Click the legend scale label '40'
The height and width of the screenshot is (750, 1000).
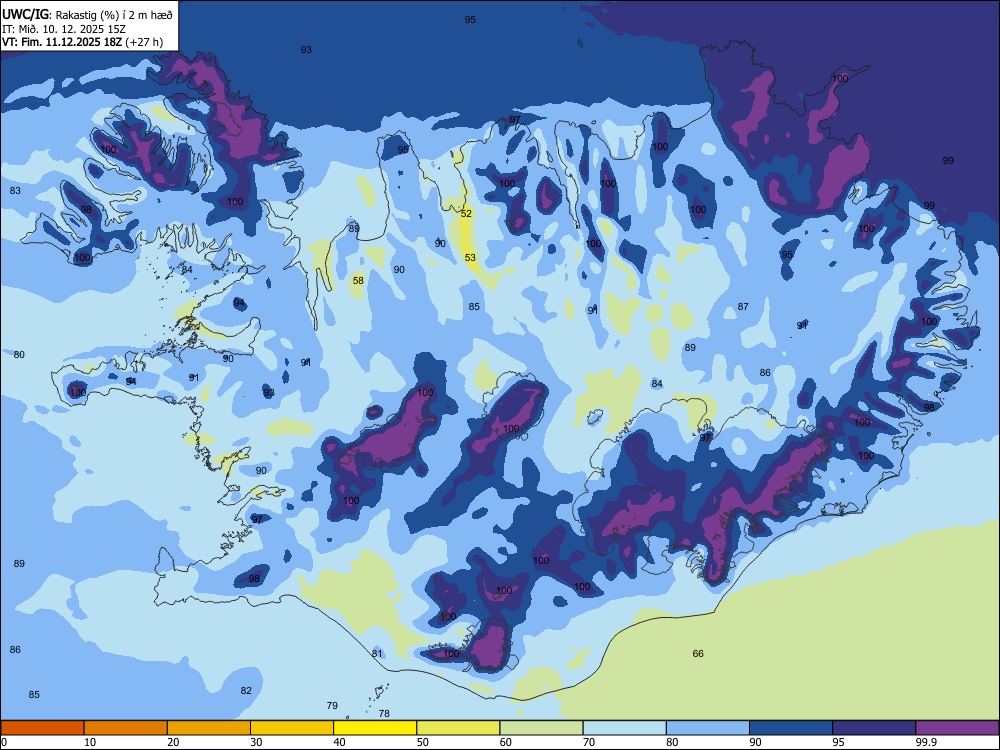pos(339,742)
